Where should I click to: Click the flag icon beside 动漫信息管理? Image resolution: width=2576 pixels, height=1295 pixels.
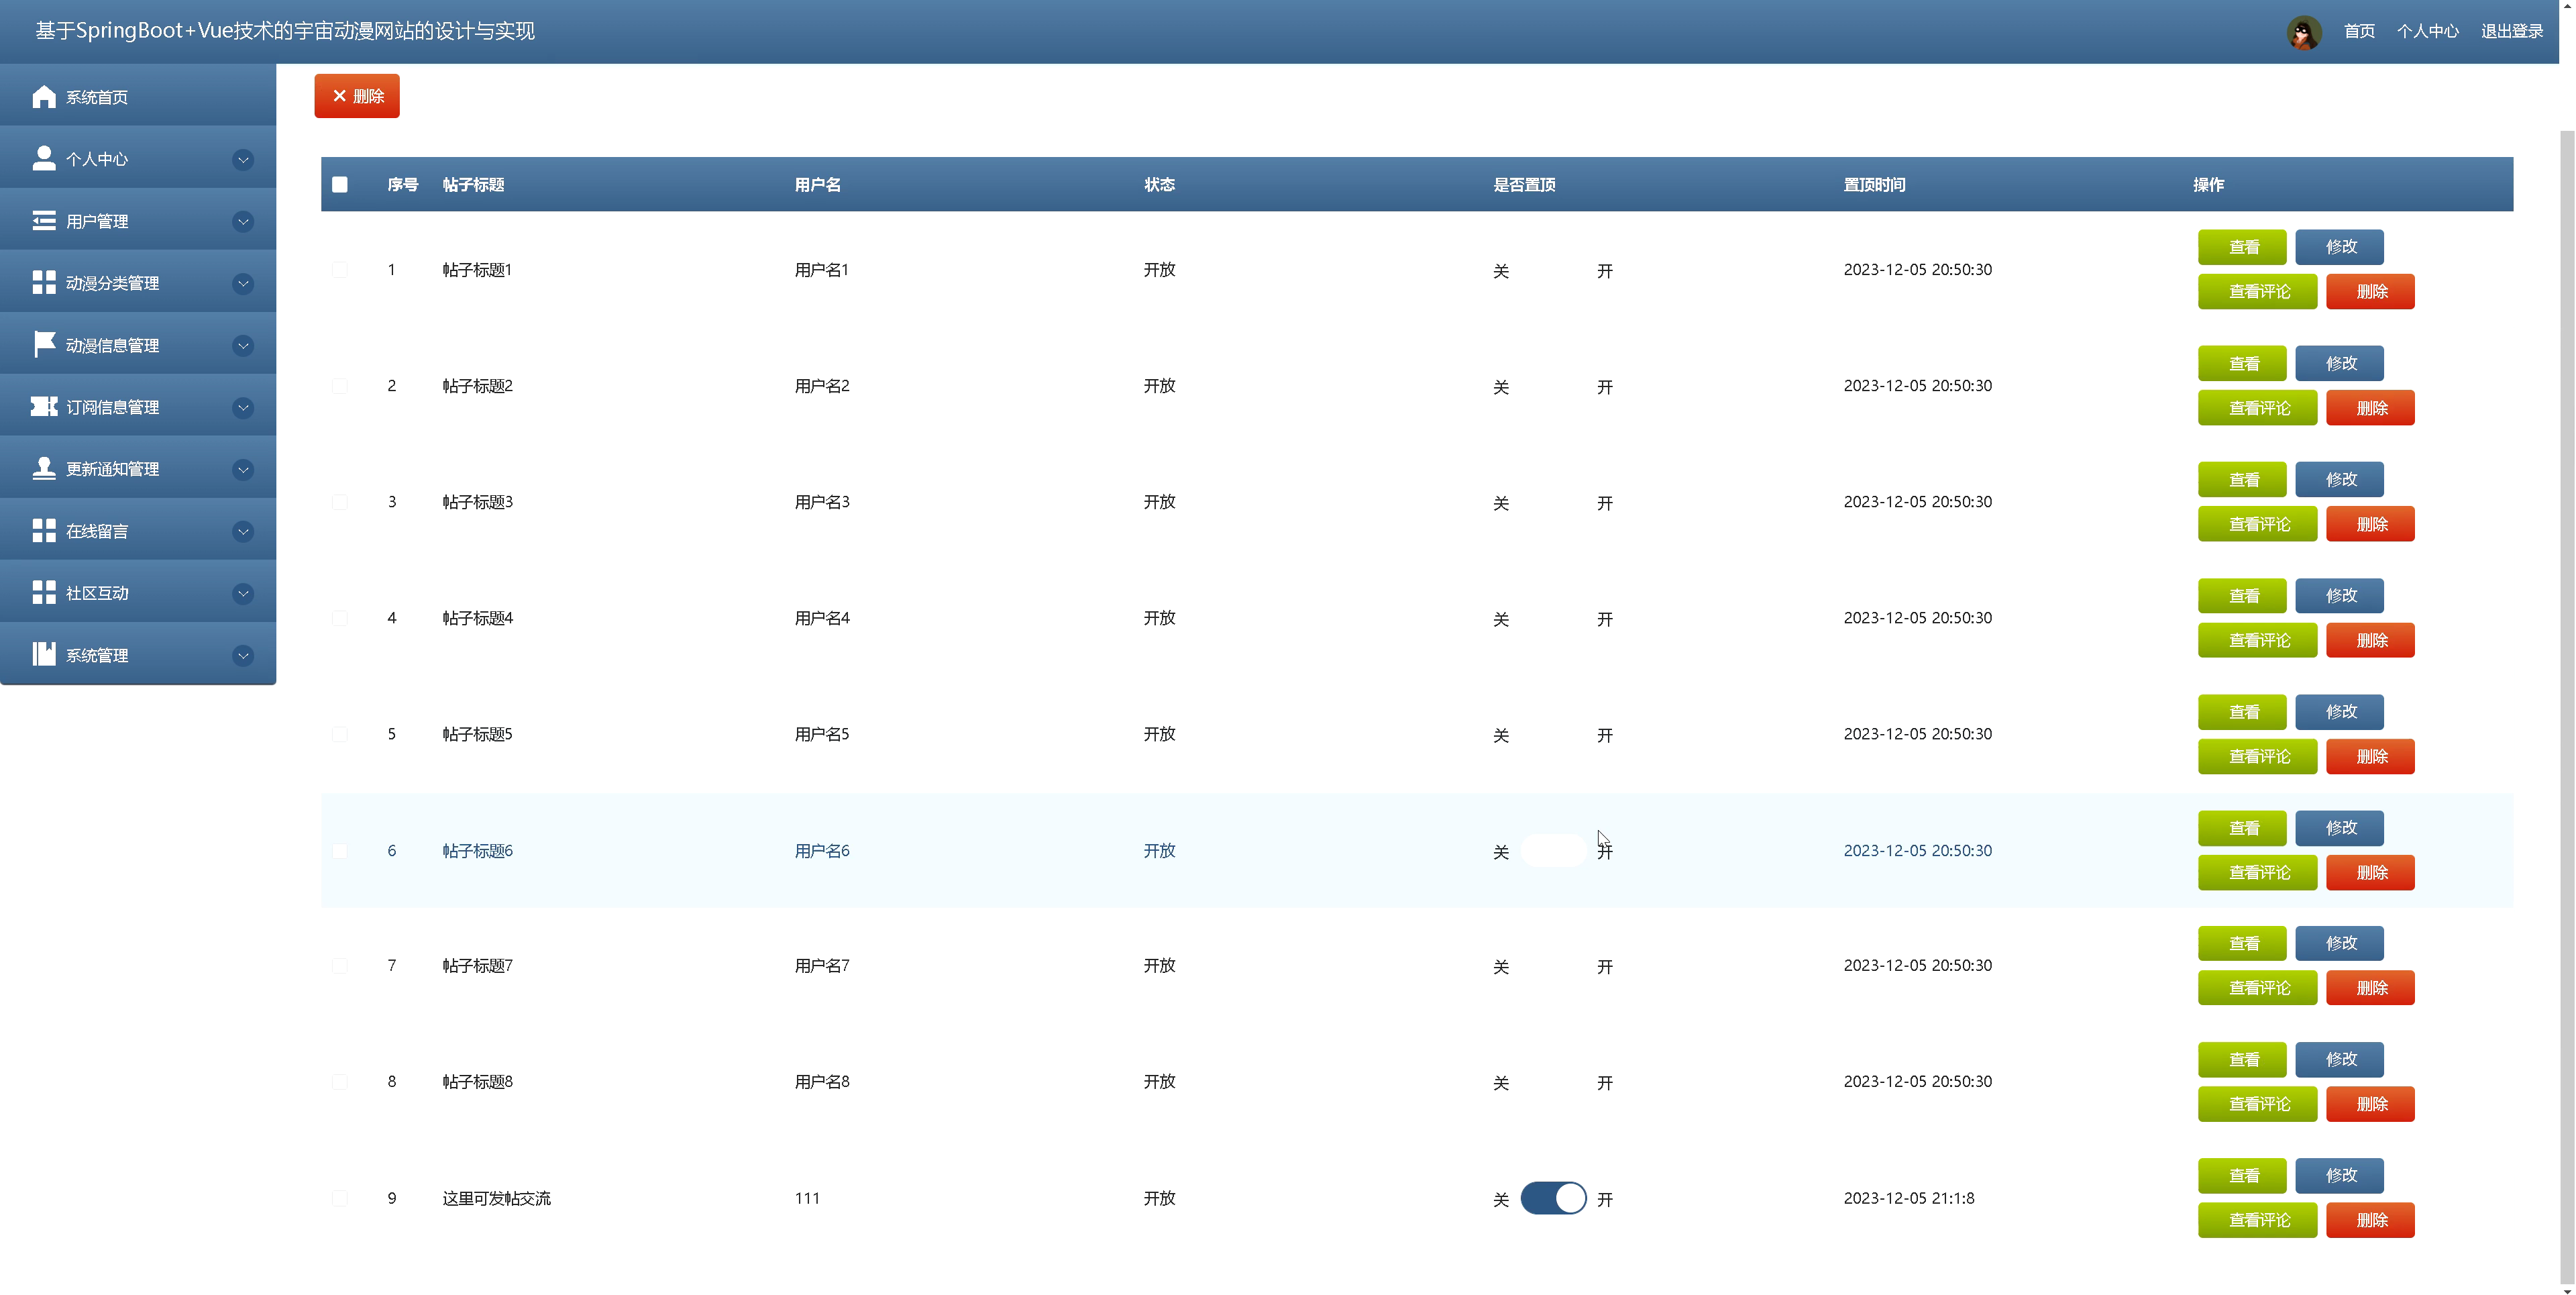44,345
